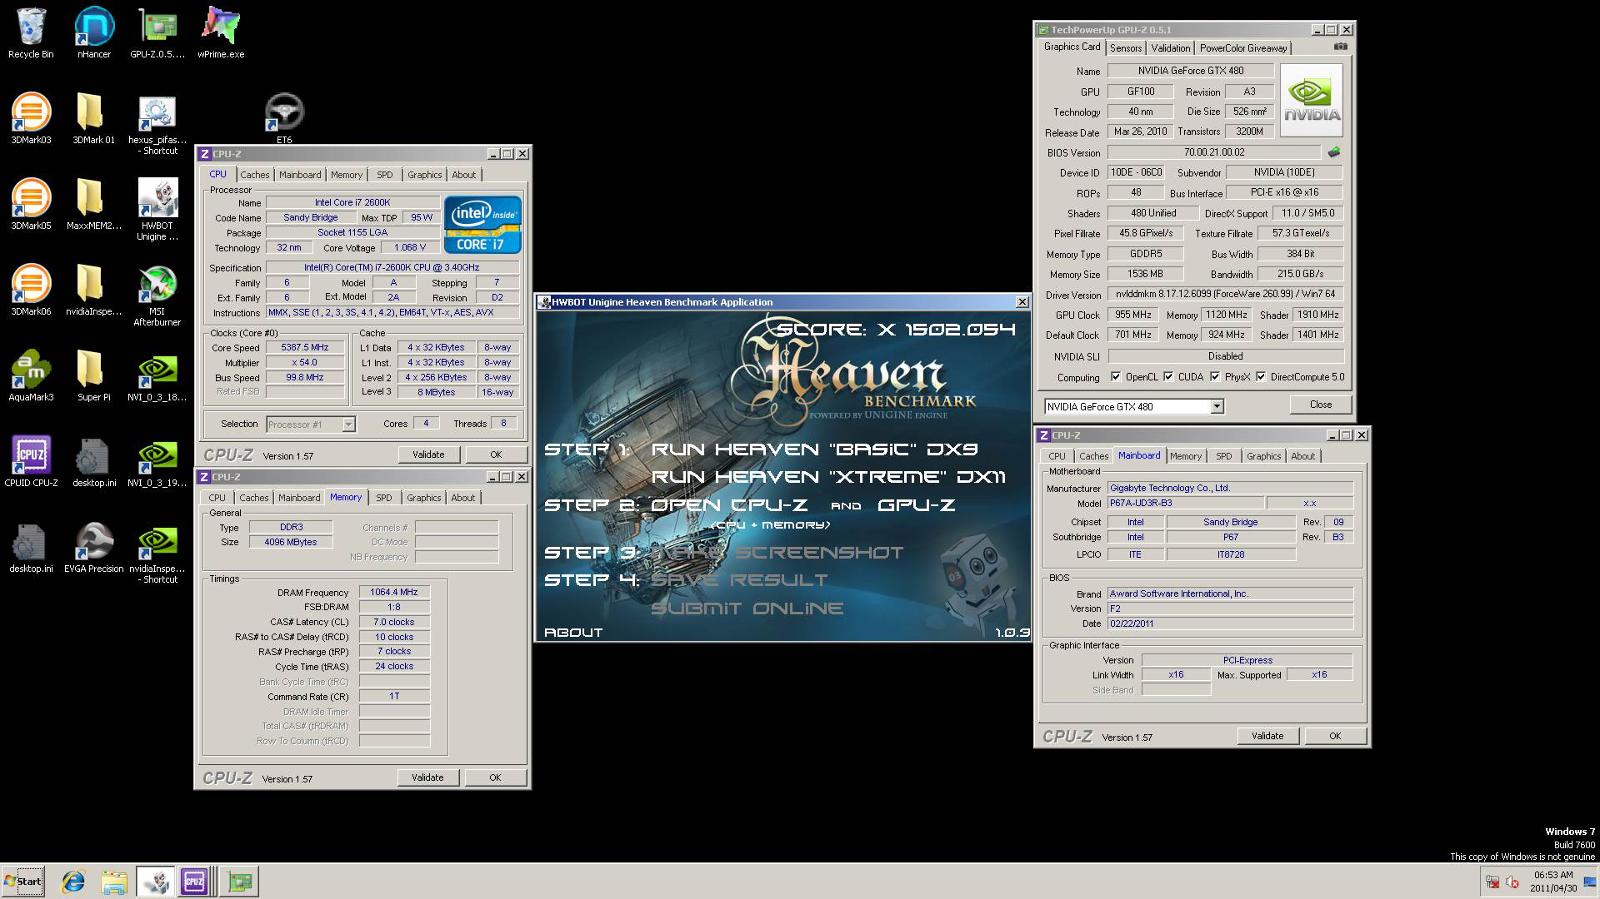Open the hexus_pifast shortcut icon
The image size is (1600, 899).
tap(157, 125)
